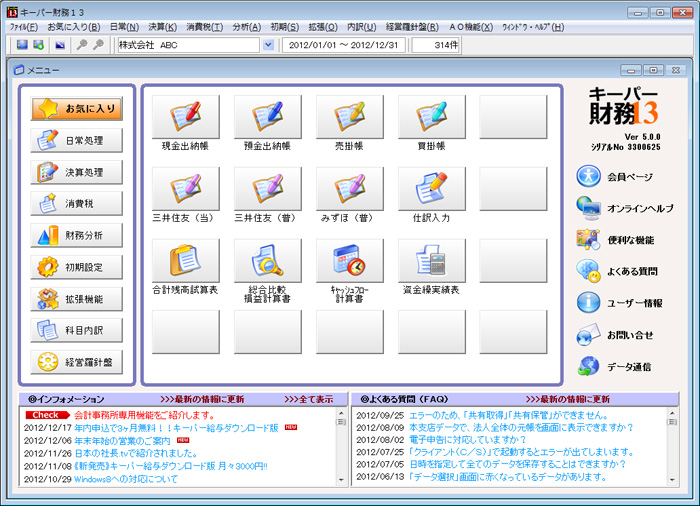This screenshot has height=506, width=700.
Task: Click the FAQ panel scroll down arrow
Action: 672,480
